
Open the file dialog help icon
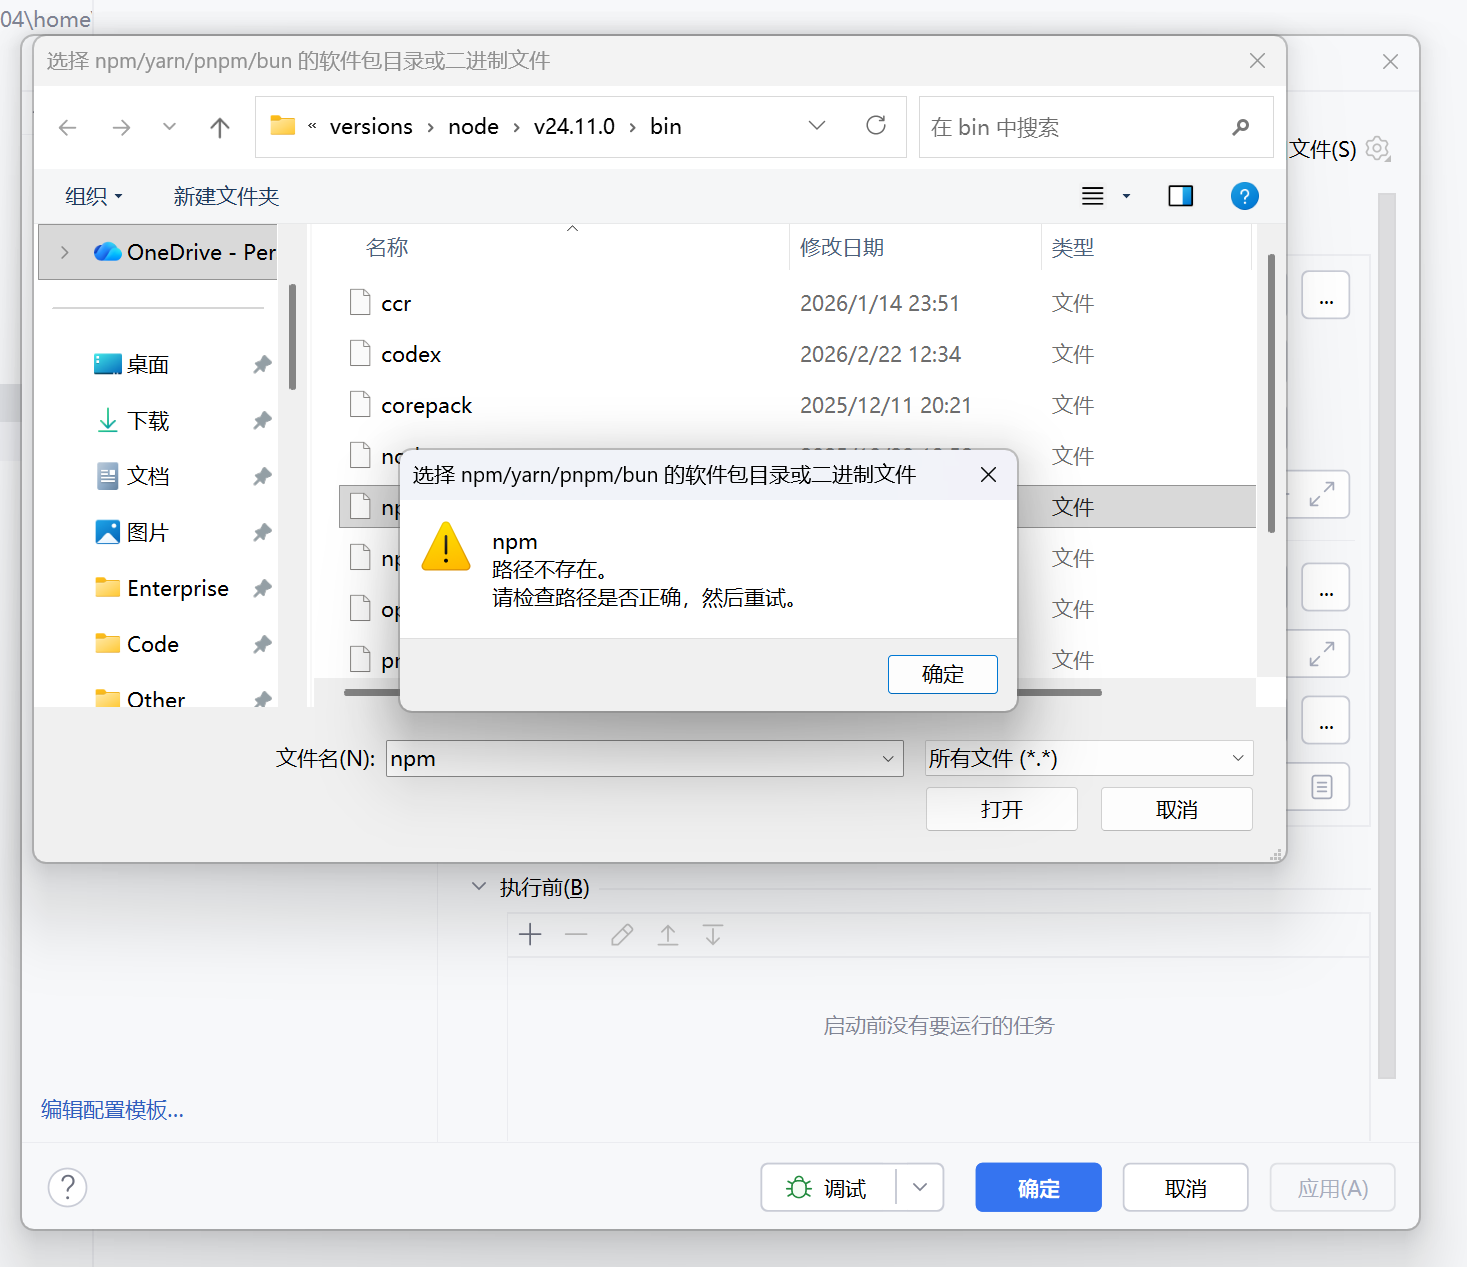coord(1244,196)
